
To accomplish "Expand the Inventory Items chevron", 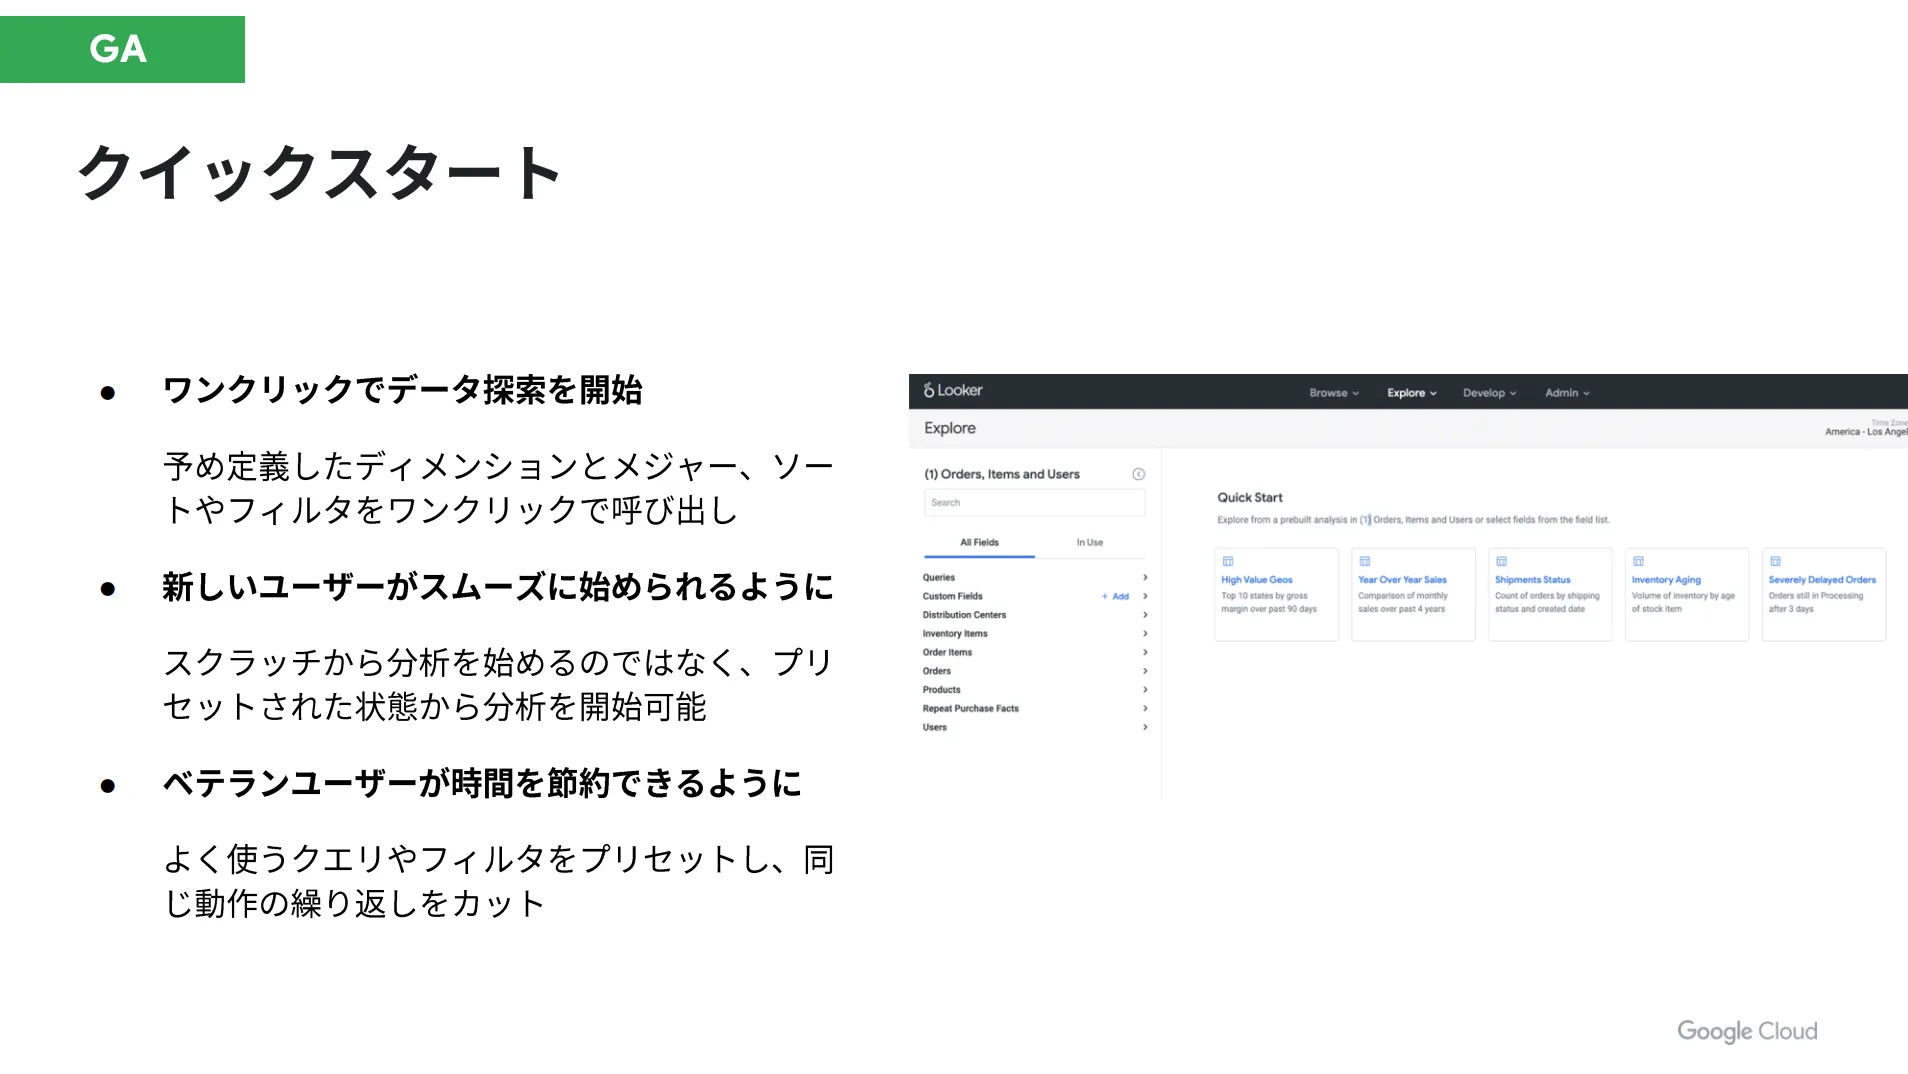I will click(x=1145, y=633).
